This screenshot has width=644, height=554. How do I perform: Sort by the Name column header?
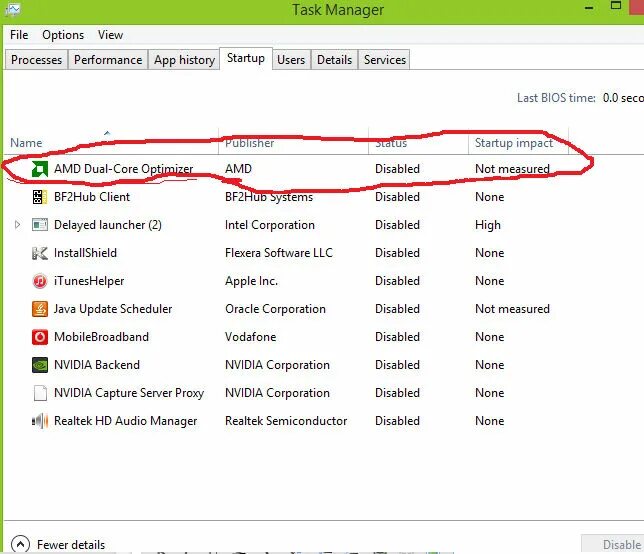tap(111, 142)
